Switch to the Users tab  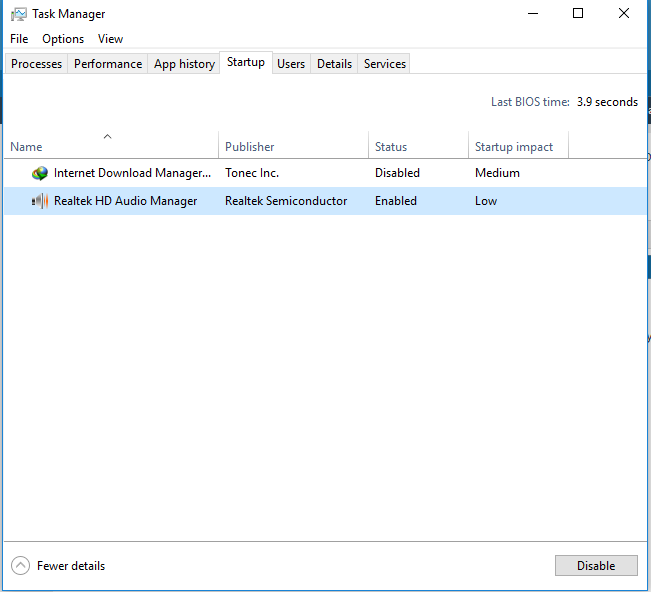pyautogui.click(x=291, y=64)
